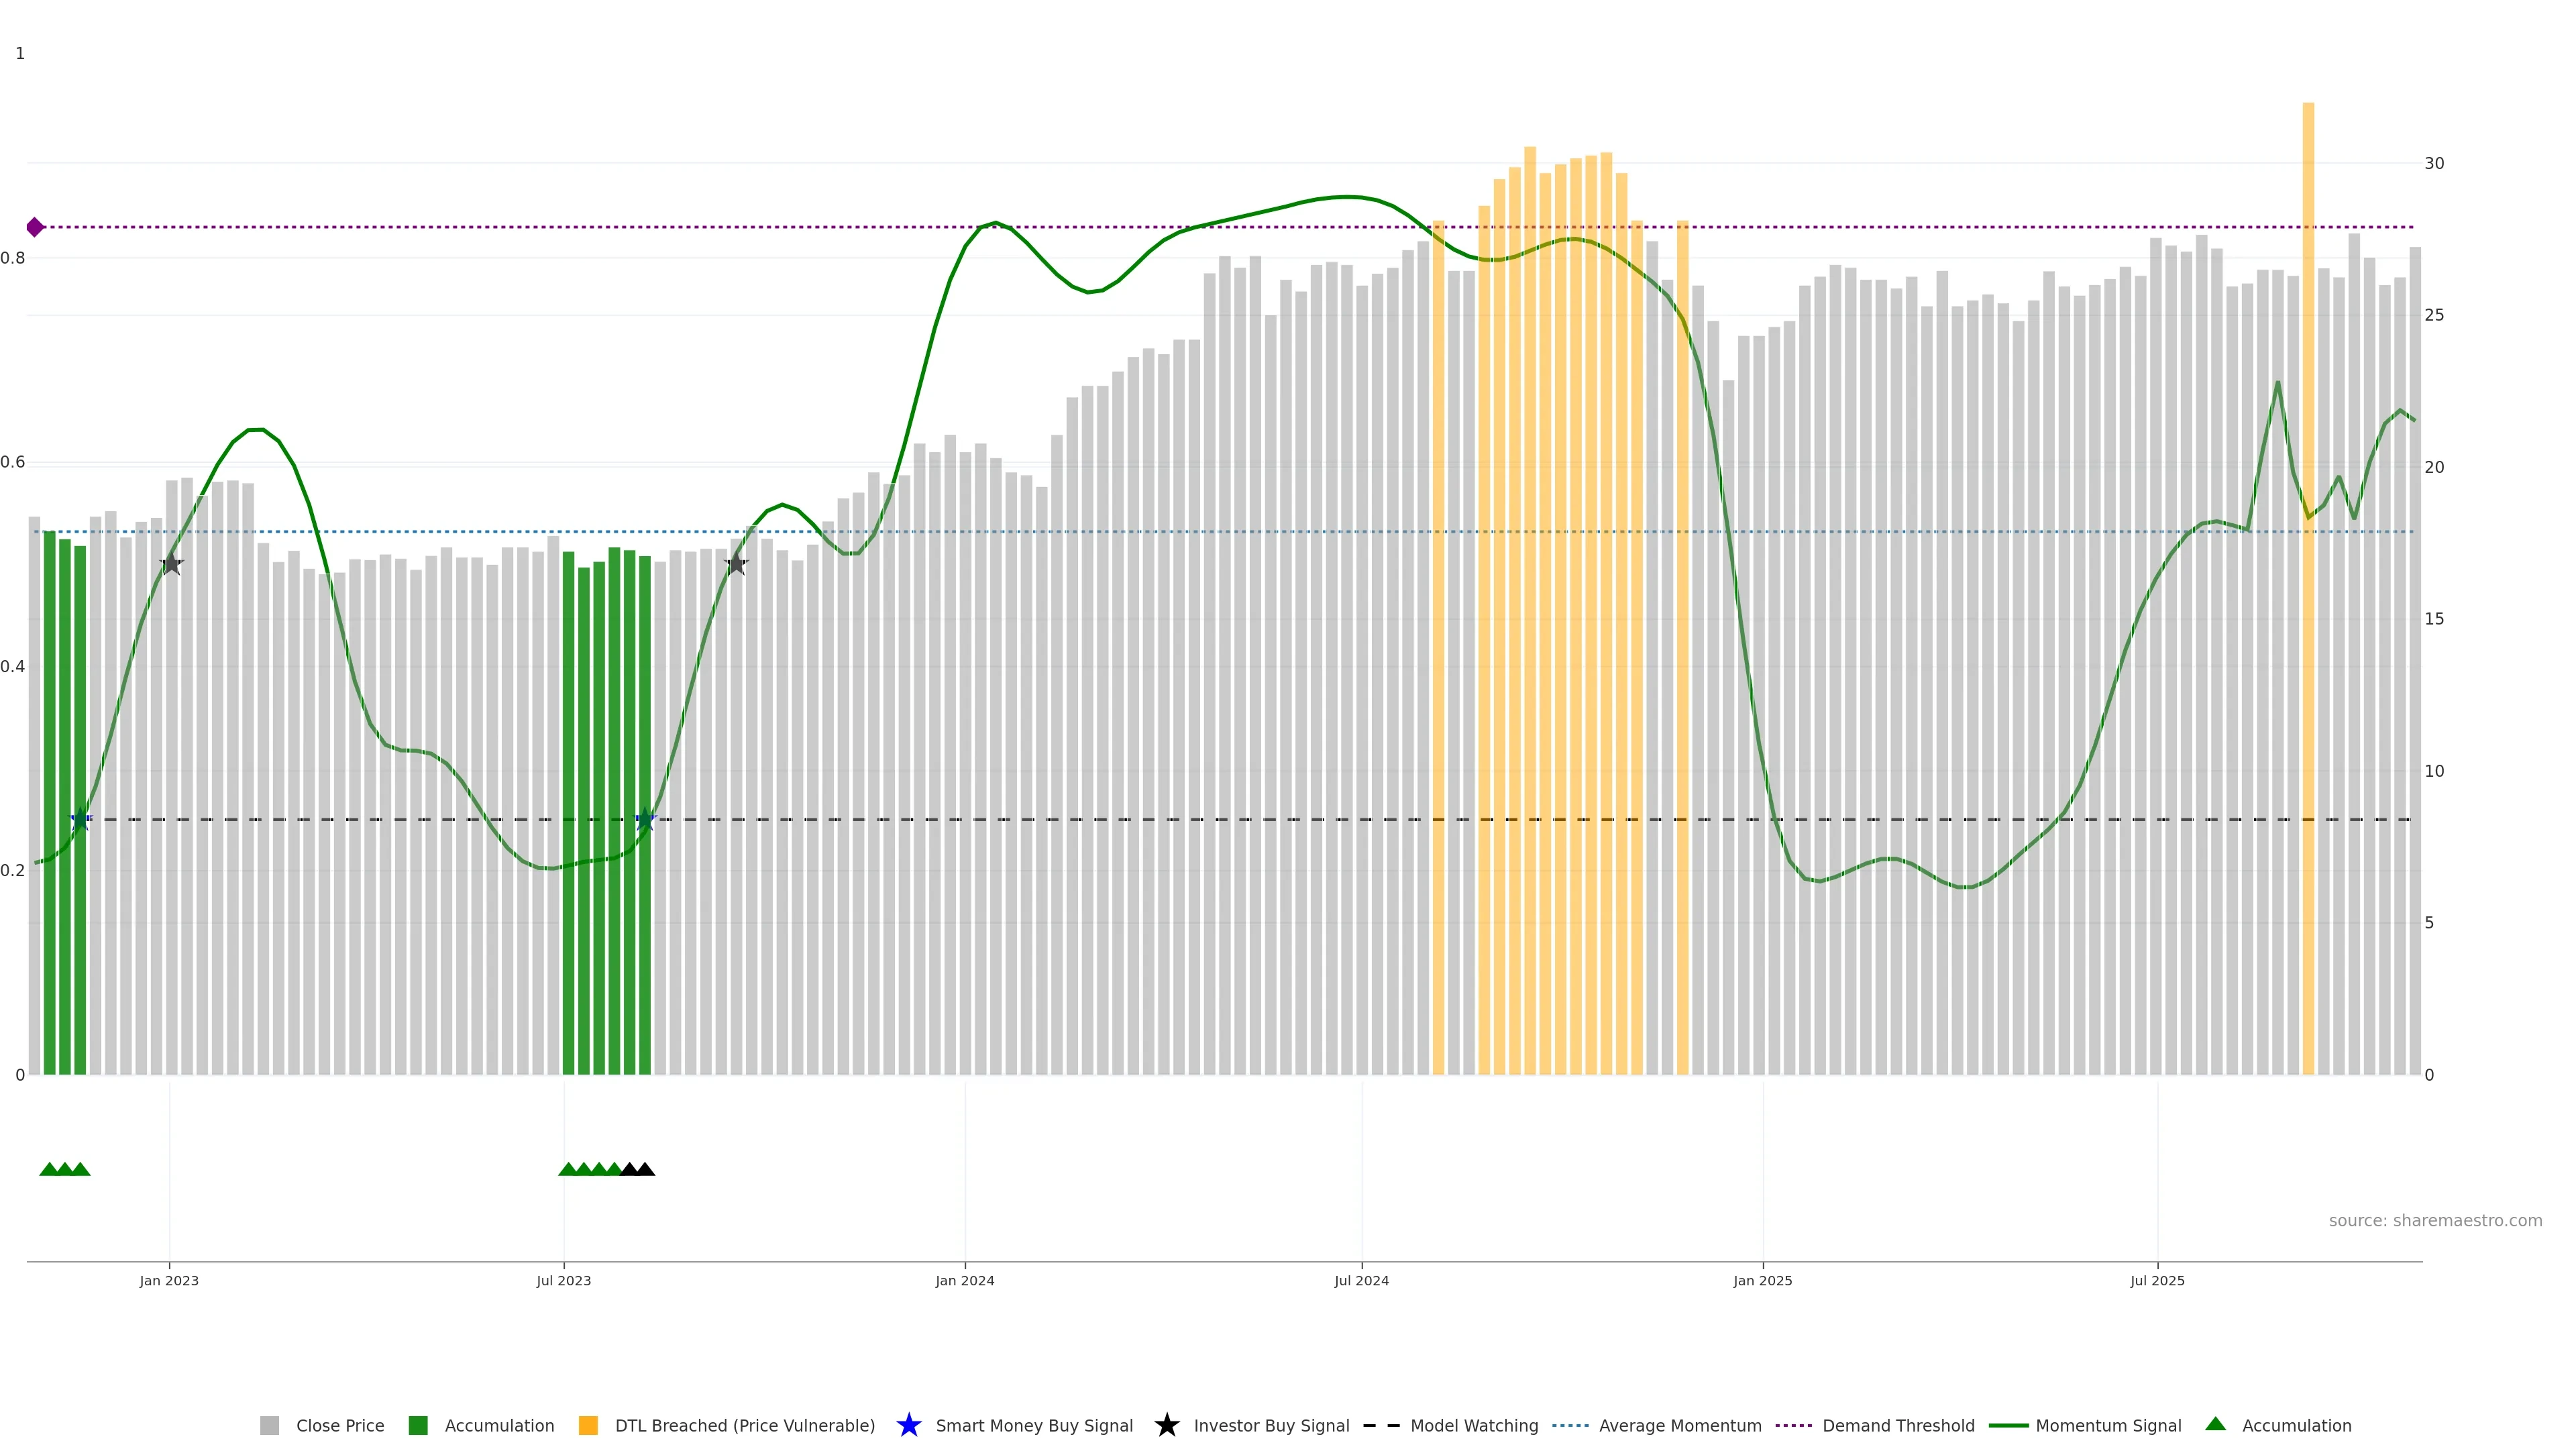Screen dimensions: 2576x1449
Task: Click the Jan 2024 x-axis label
Action: pyautogui.click(x=964, y=1280)
